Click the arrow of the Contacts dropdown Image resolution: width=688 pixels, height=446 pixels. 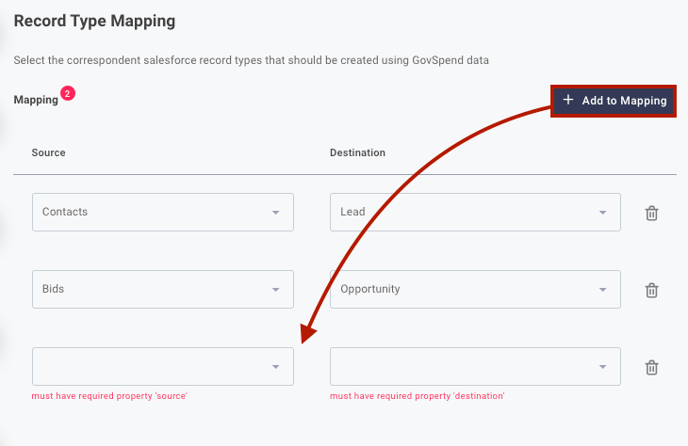[276, 212]
